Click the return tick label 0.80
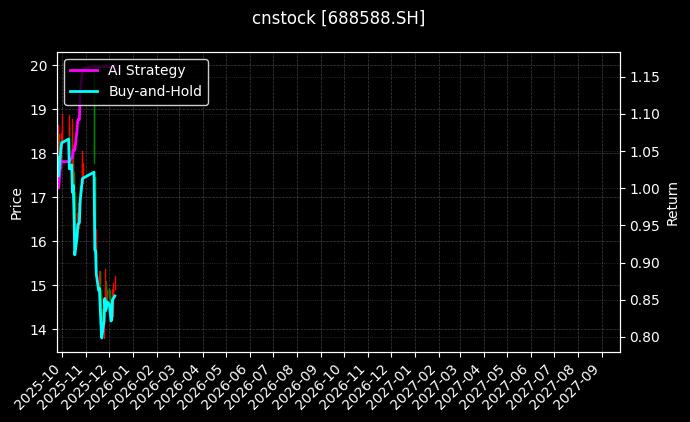Screen dimensions: 690x422 [643, 338]
